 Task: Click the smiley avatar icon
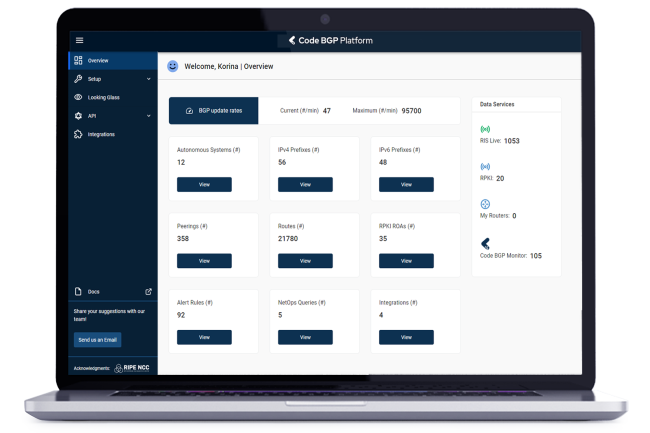pos(172,66)
